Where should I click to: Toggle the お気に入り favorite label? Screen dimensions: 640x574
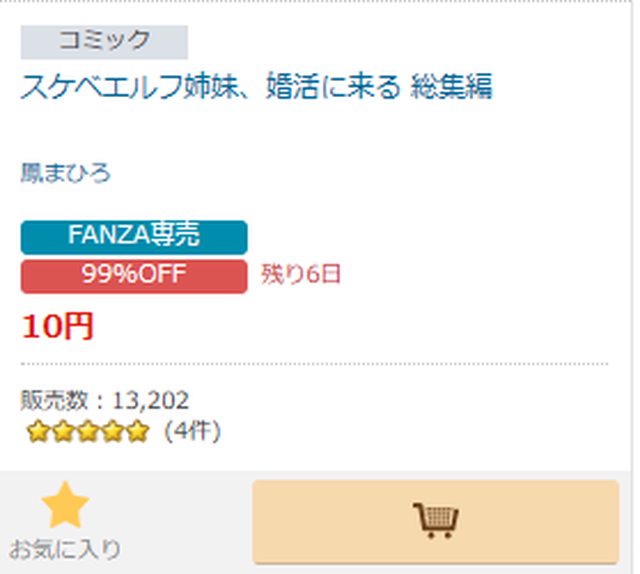pos(65,549)
